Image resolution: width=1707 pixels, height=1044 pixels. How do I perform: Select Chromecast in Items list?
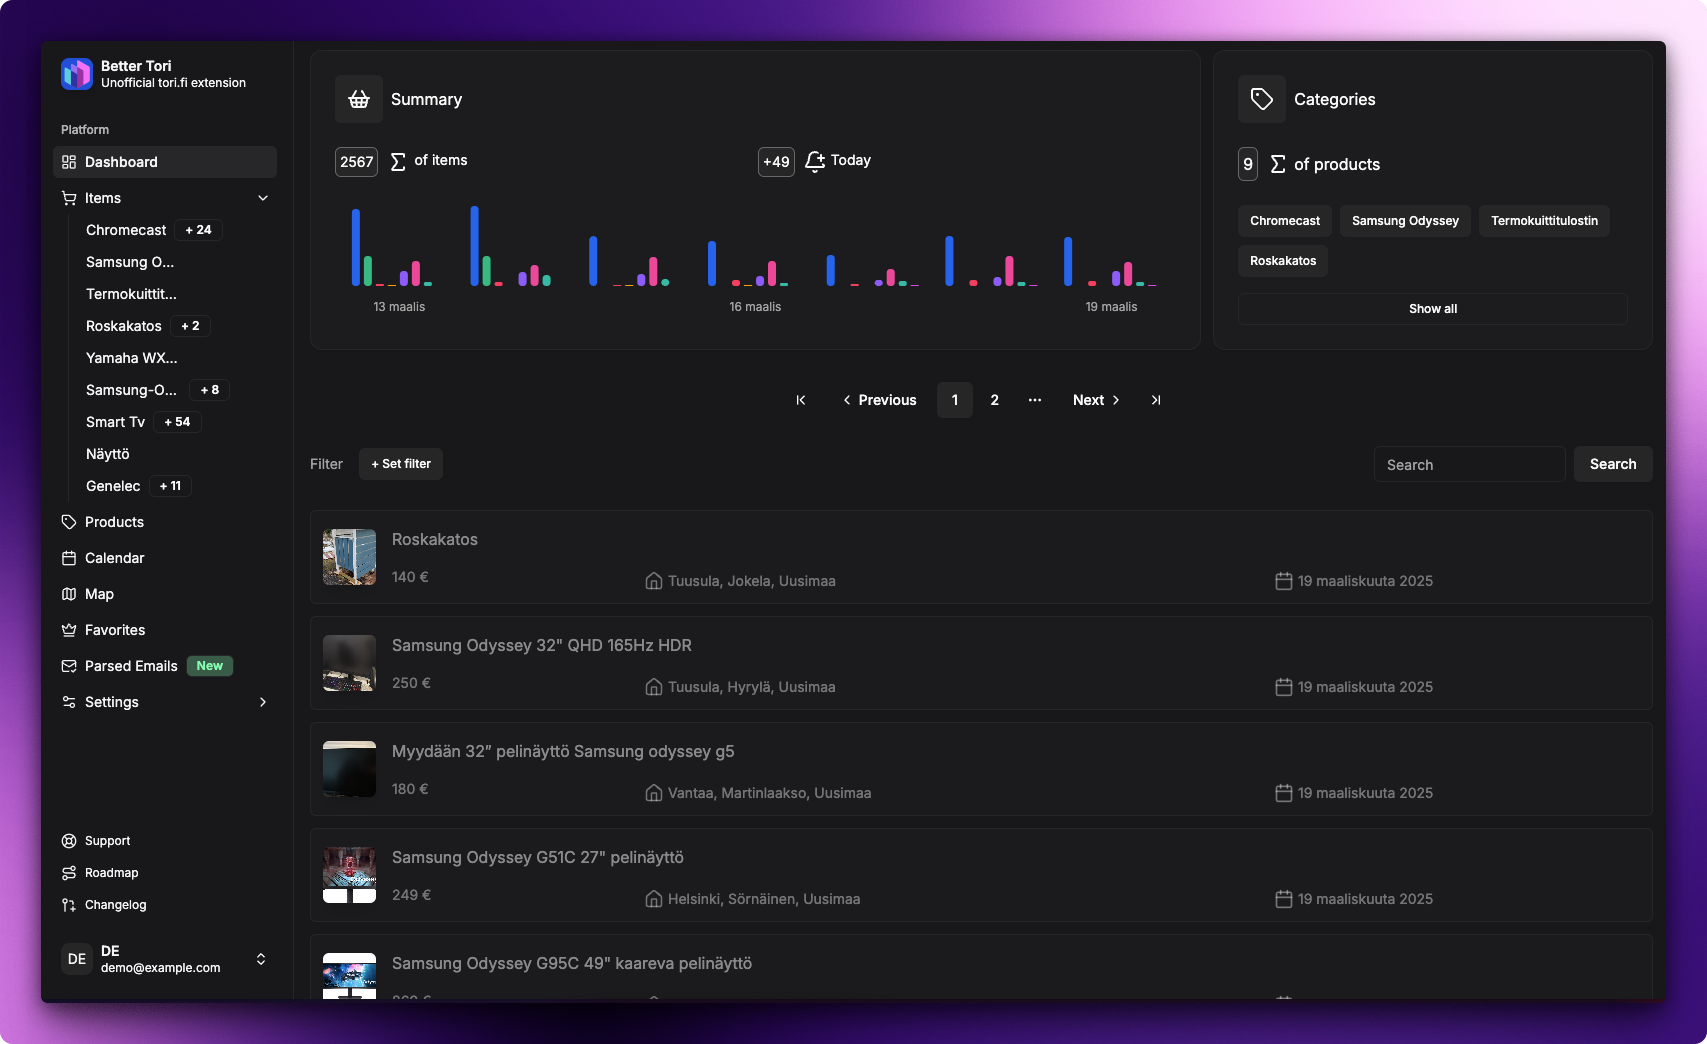(x=126, y=230)
